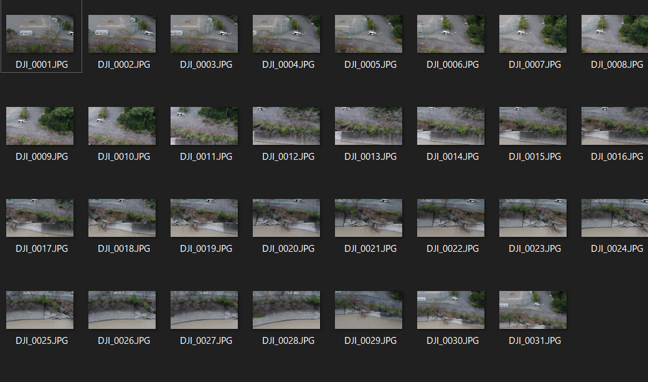Click the DJI_0004.JPG image thumbnail

tap(286, 34)
